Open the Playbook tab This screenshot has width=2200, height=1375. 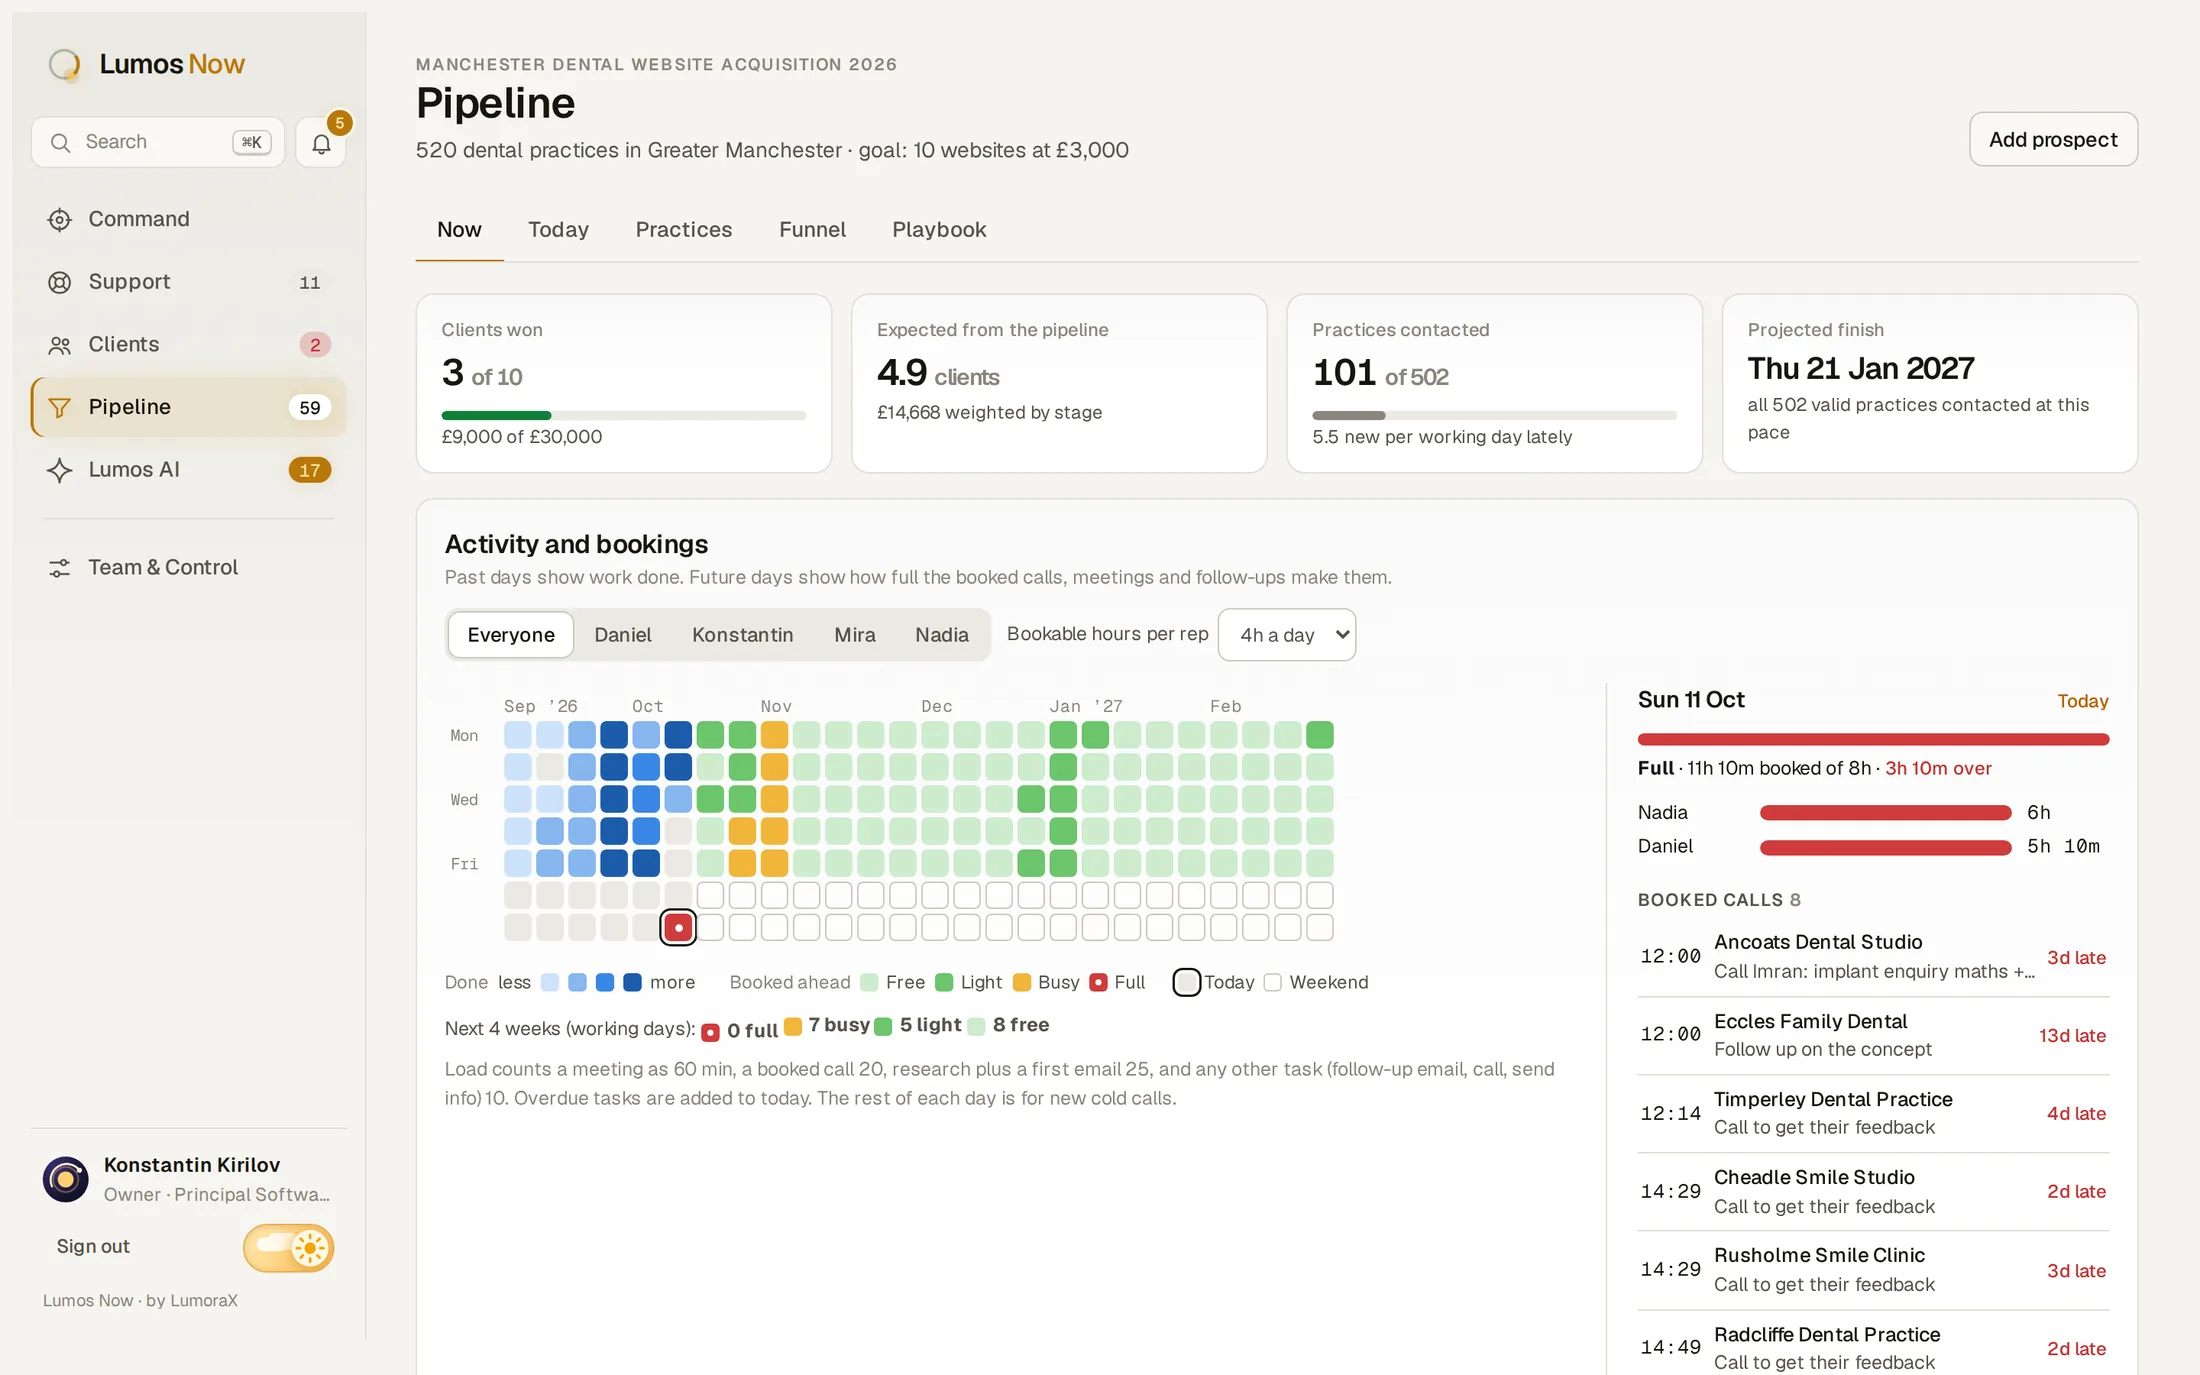coord(939,230)
